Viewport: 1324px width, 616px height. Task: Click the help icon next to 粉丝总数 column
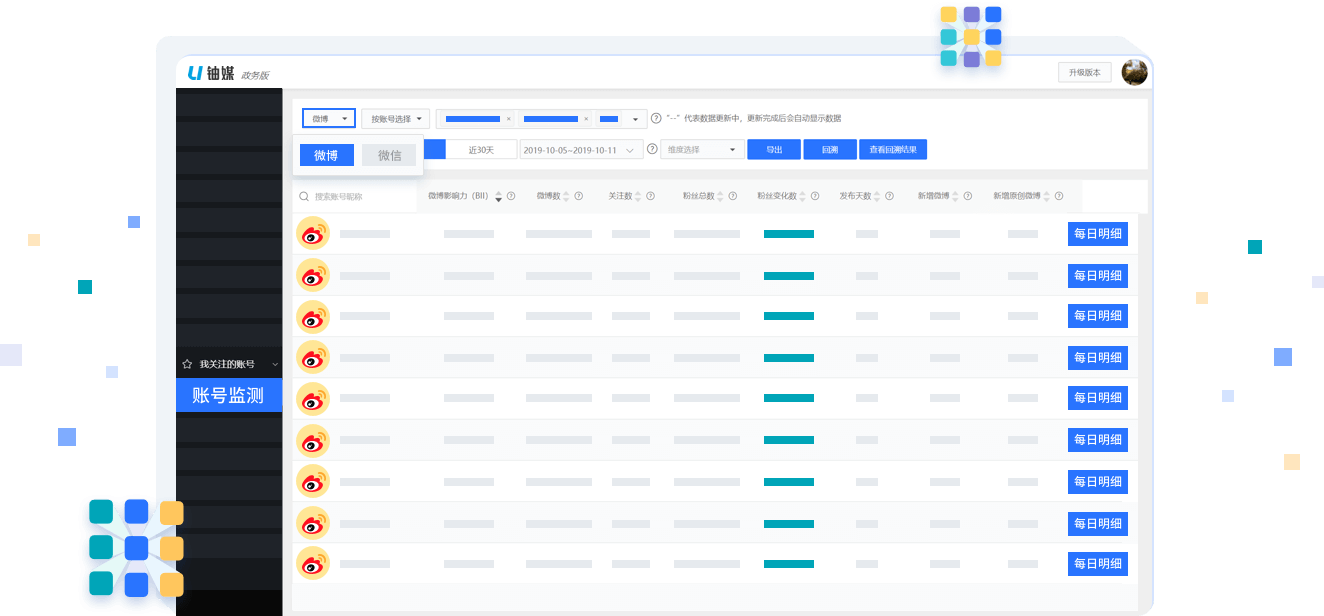click(x=733, y=196)
